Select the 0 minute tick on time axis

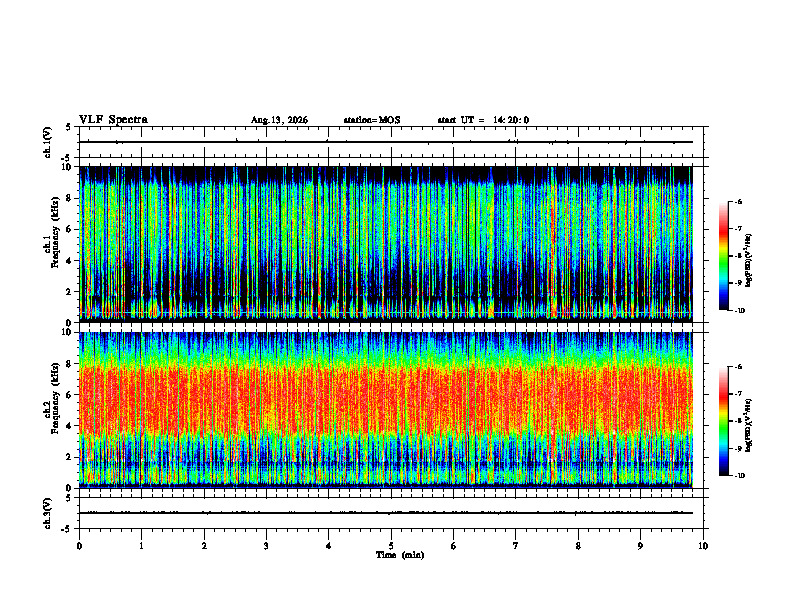79,546
